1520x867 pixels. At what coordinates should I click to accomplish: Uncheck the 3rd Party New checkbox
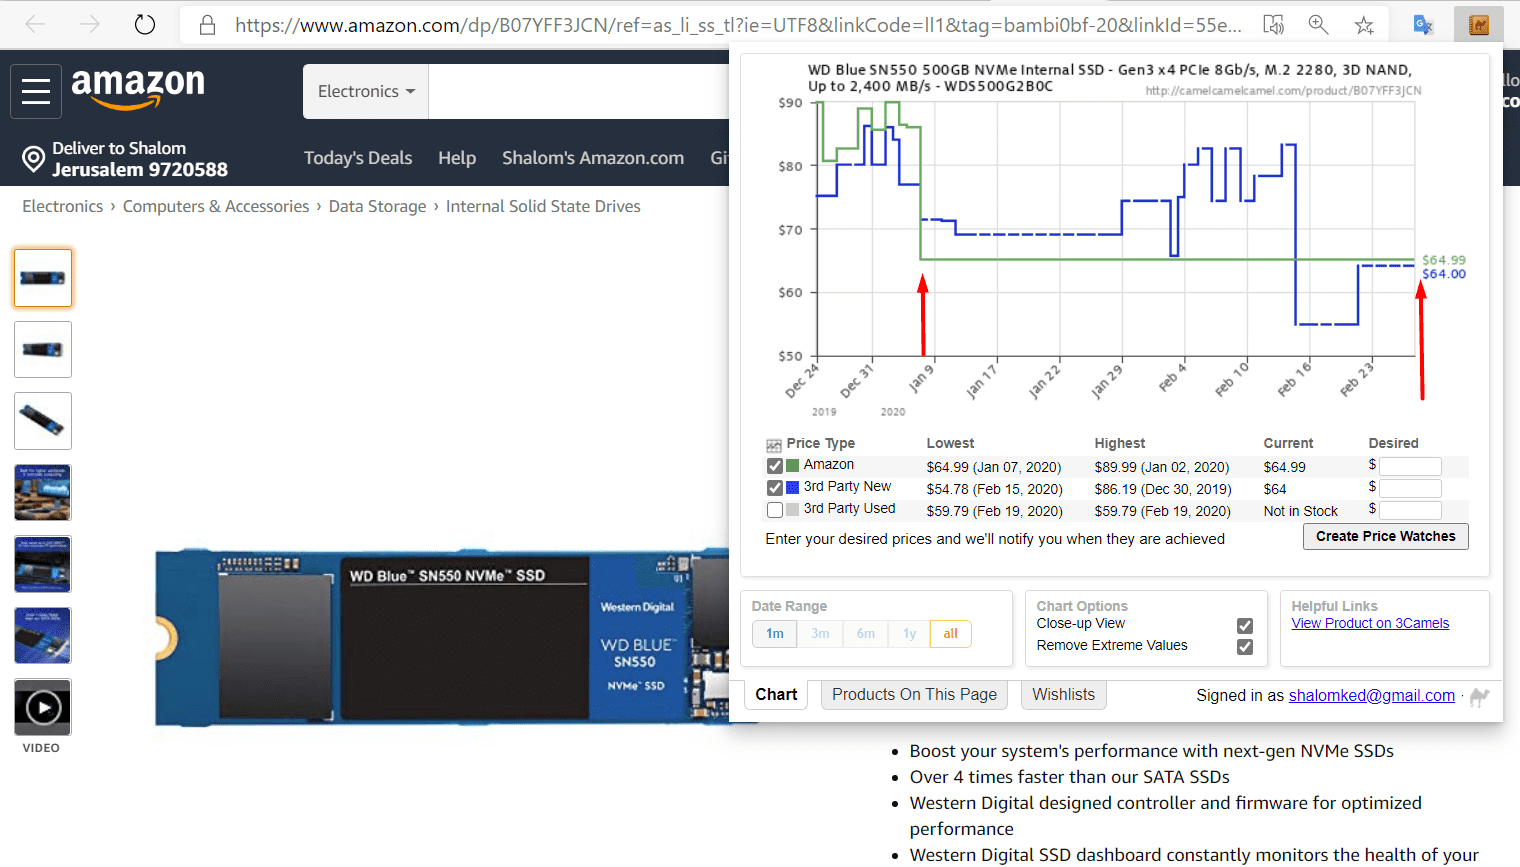[775, 488]
